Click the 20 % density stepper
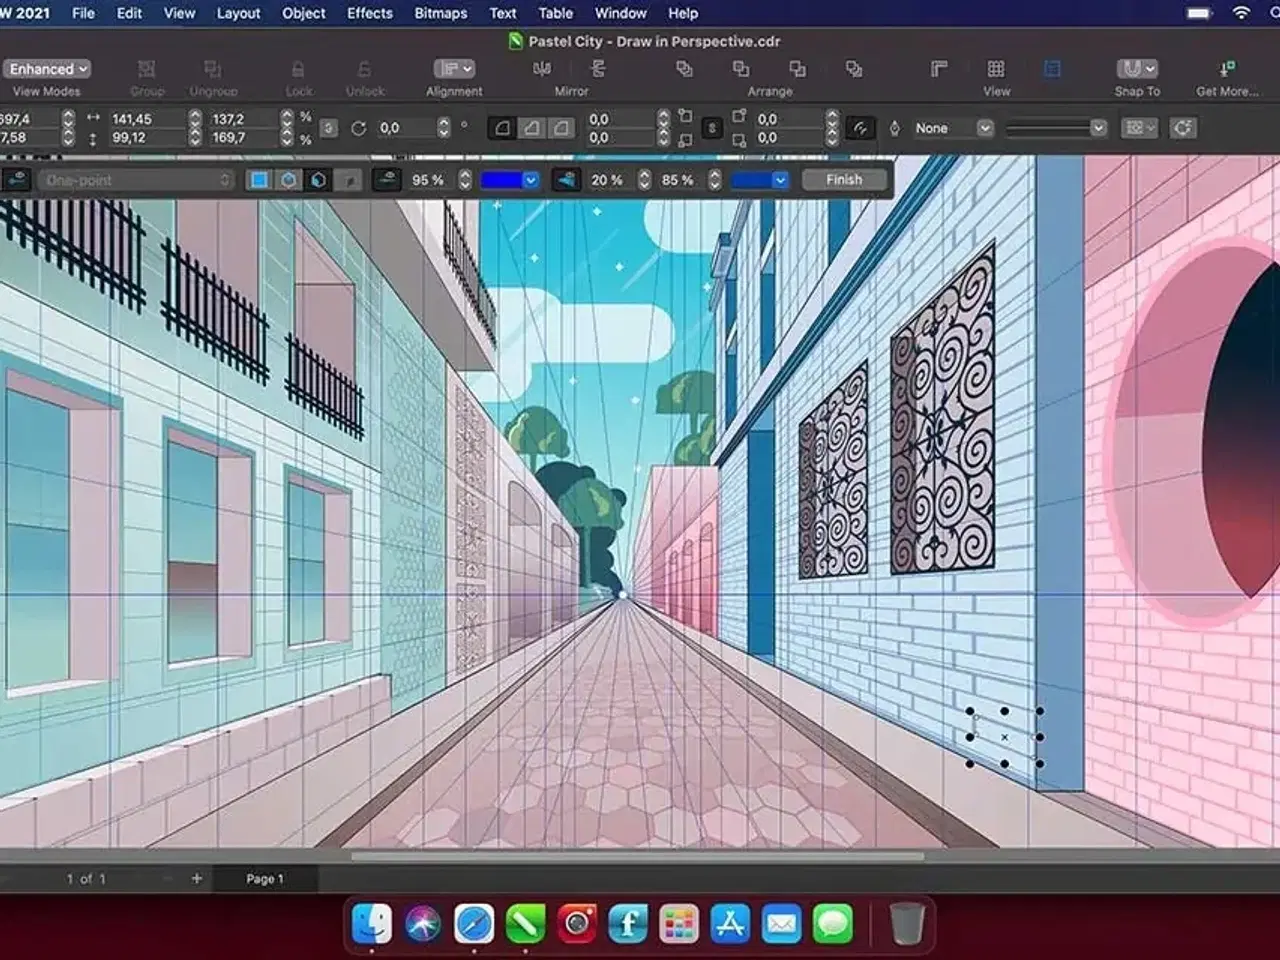1280x960 pixels. click(644, 180)
